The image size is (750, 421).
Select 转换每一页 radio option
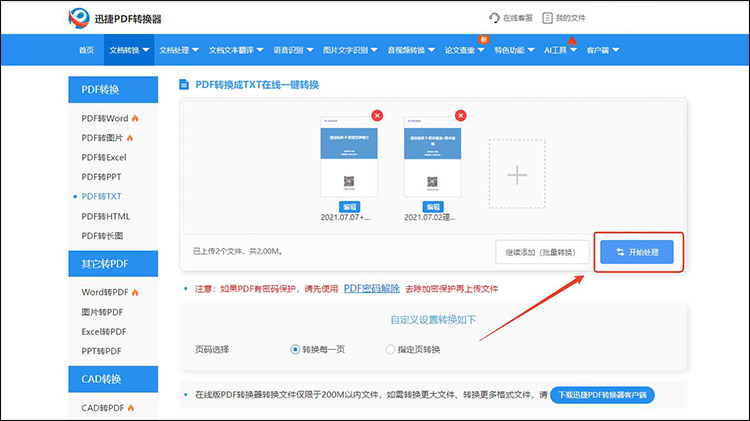295,349
